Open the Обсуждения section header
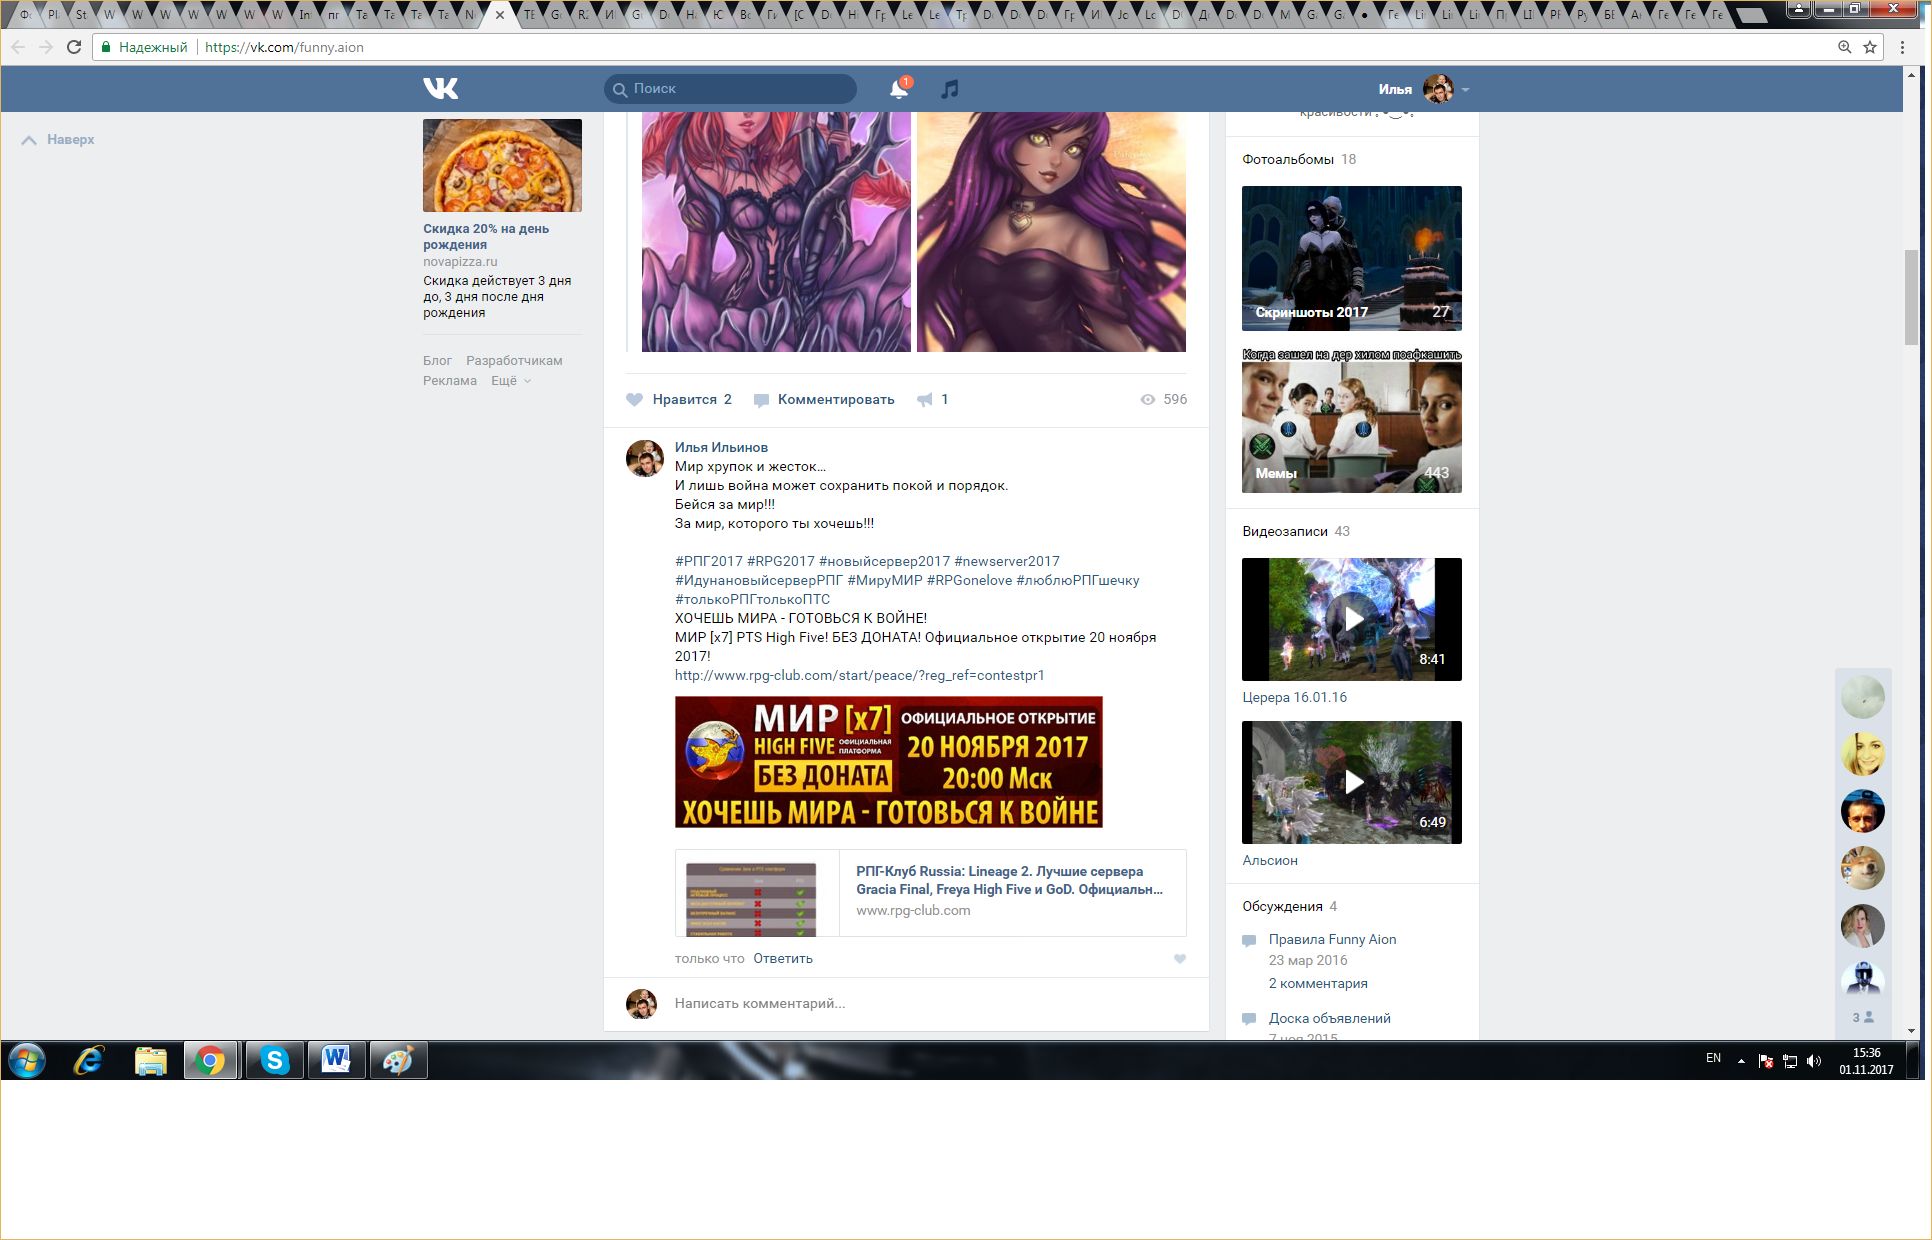 tap(1290, 906)
